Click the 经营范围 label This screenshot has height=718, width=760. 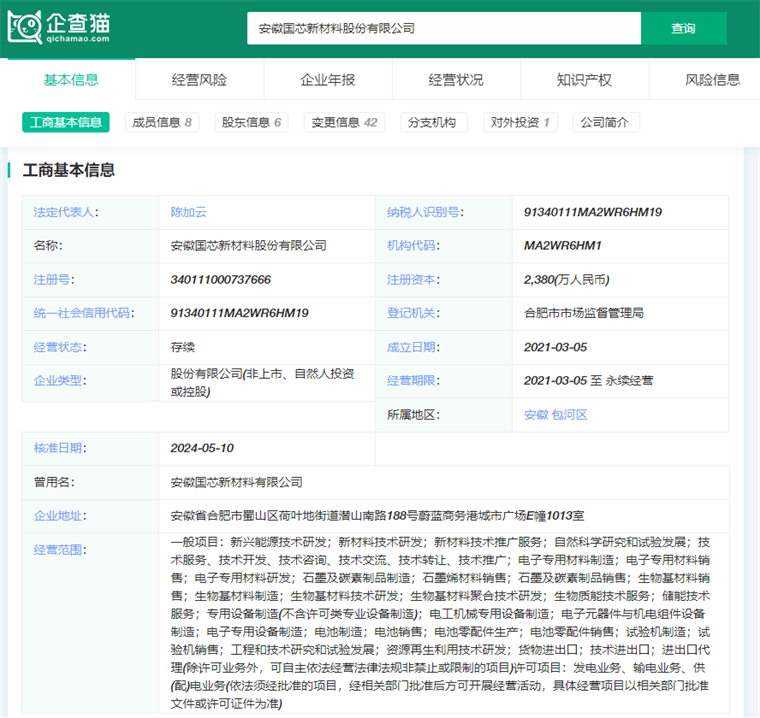pos(60,550)
